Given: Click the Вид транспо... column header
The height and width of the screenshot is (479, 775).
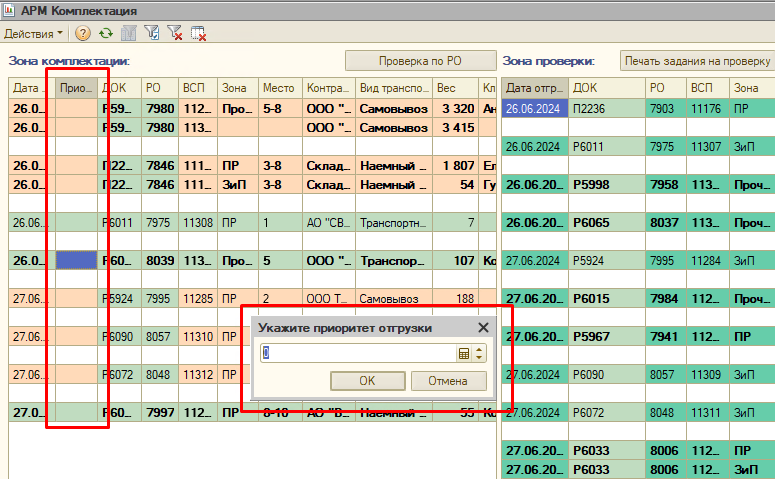Looking at the screenshot, I should 393,88.
